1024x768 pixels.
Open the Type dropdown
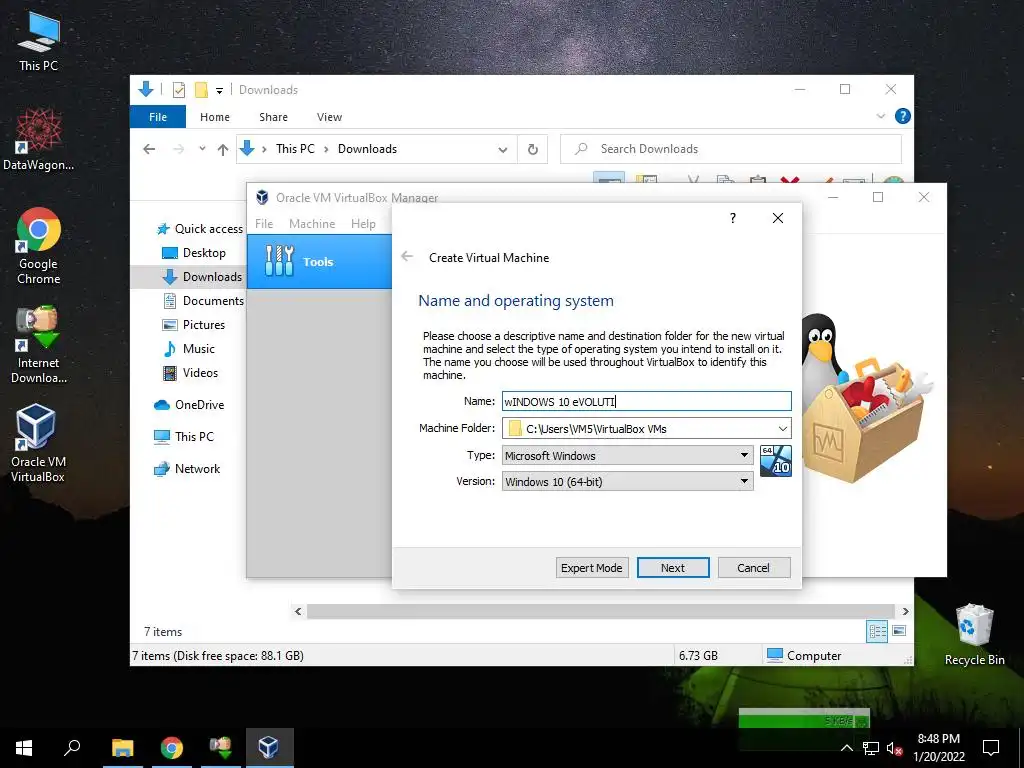click(x=744, y=455)
